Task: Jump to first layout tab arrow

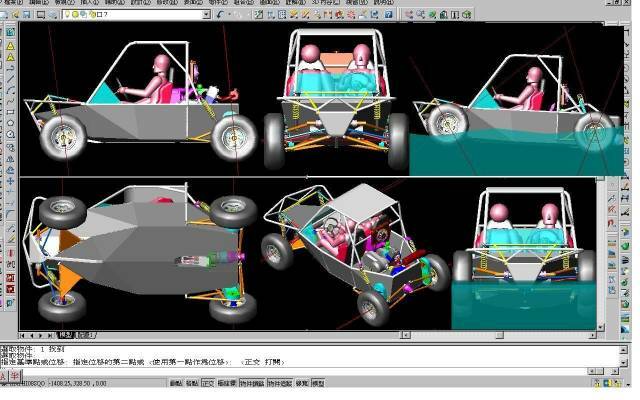Action: pyautogui.click(x=22, y=335)
